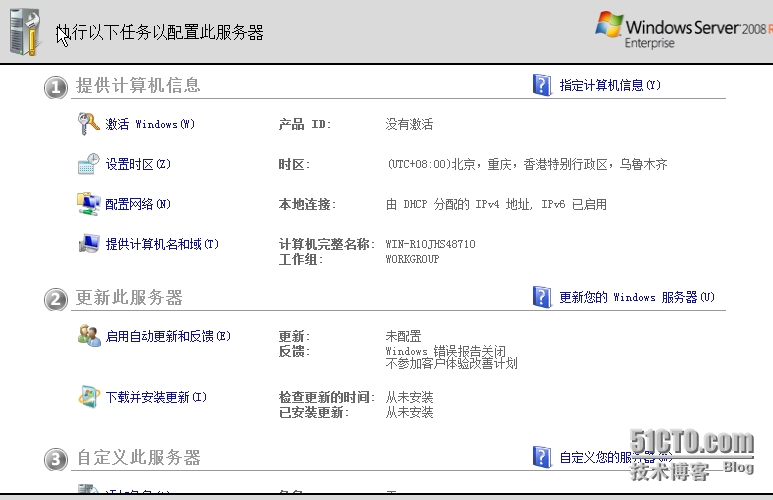773x500 pixels.
Task: Click the Windows Update icon beside 下载并安装更新
Action: [89, 396]
